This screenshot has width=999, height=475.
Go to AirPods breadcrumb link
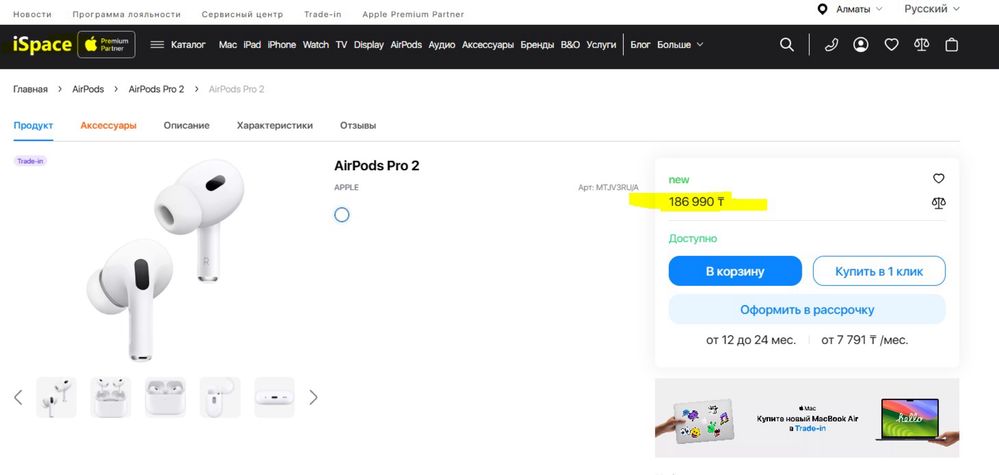coord(88,89)
